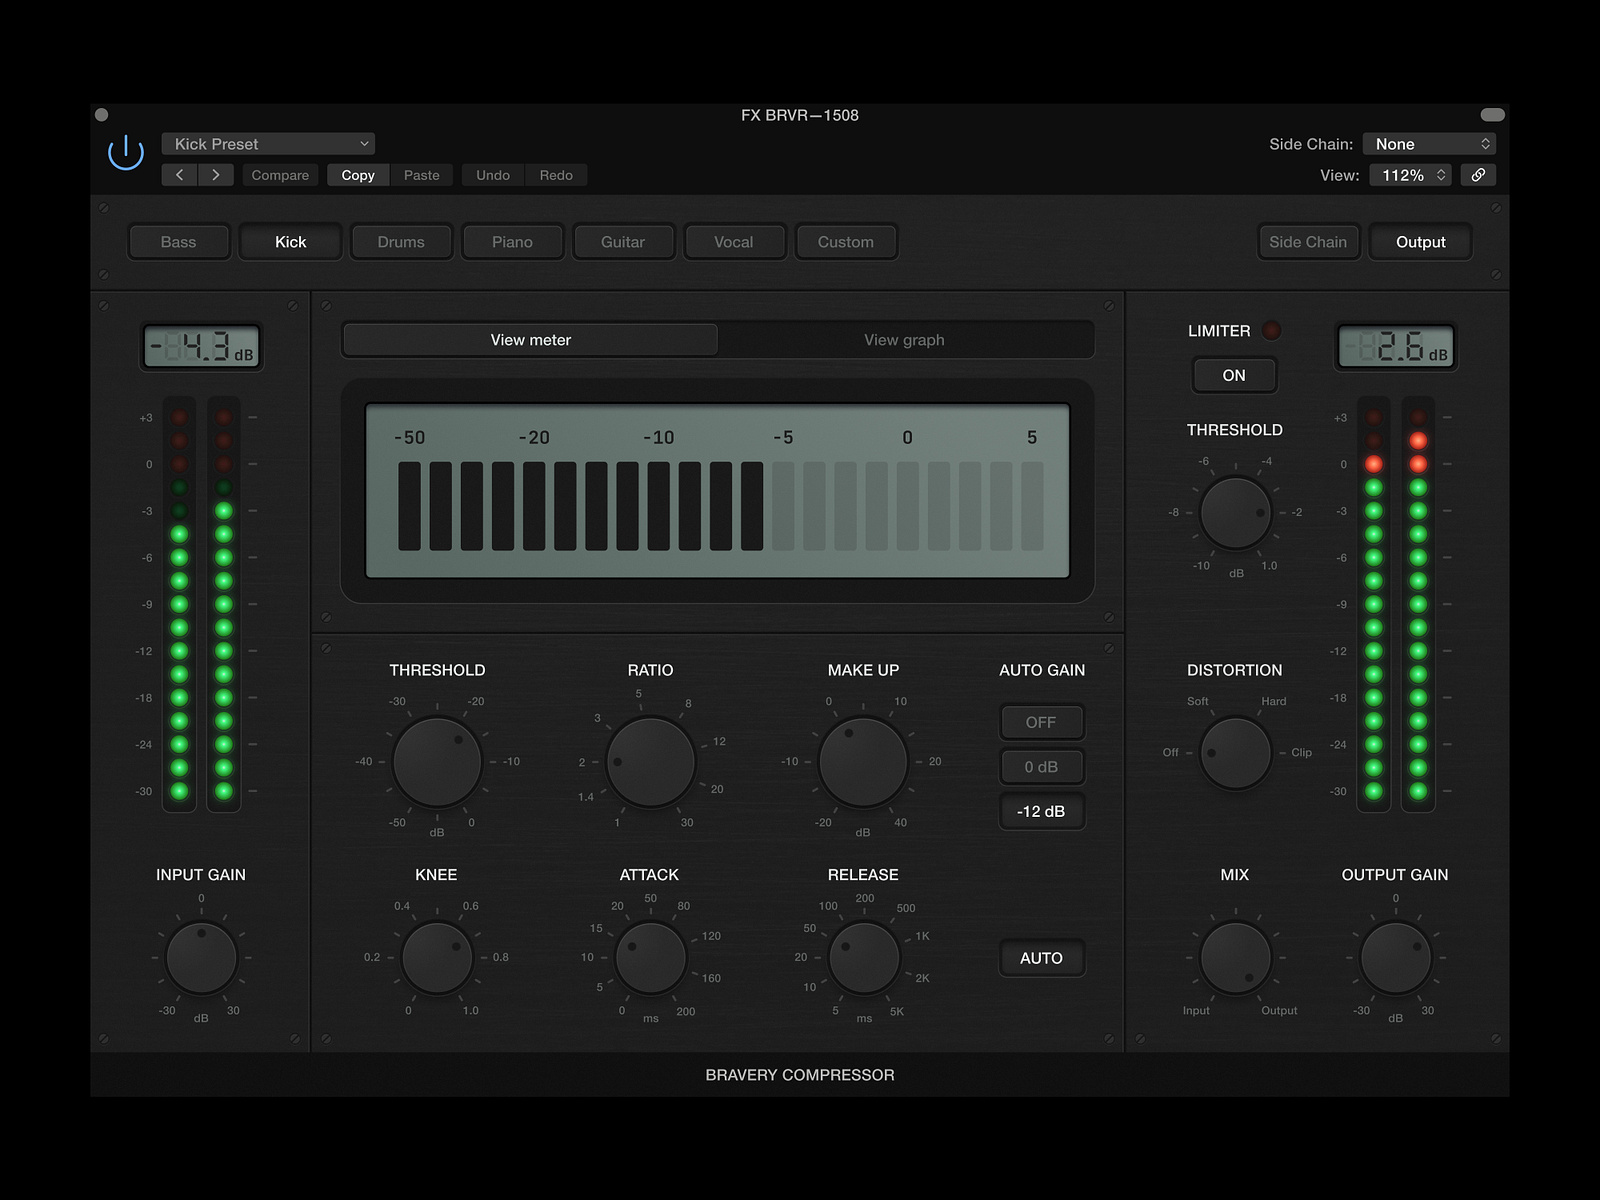Enable AUTO release mode

pos(1042,957)
